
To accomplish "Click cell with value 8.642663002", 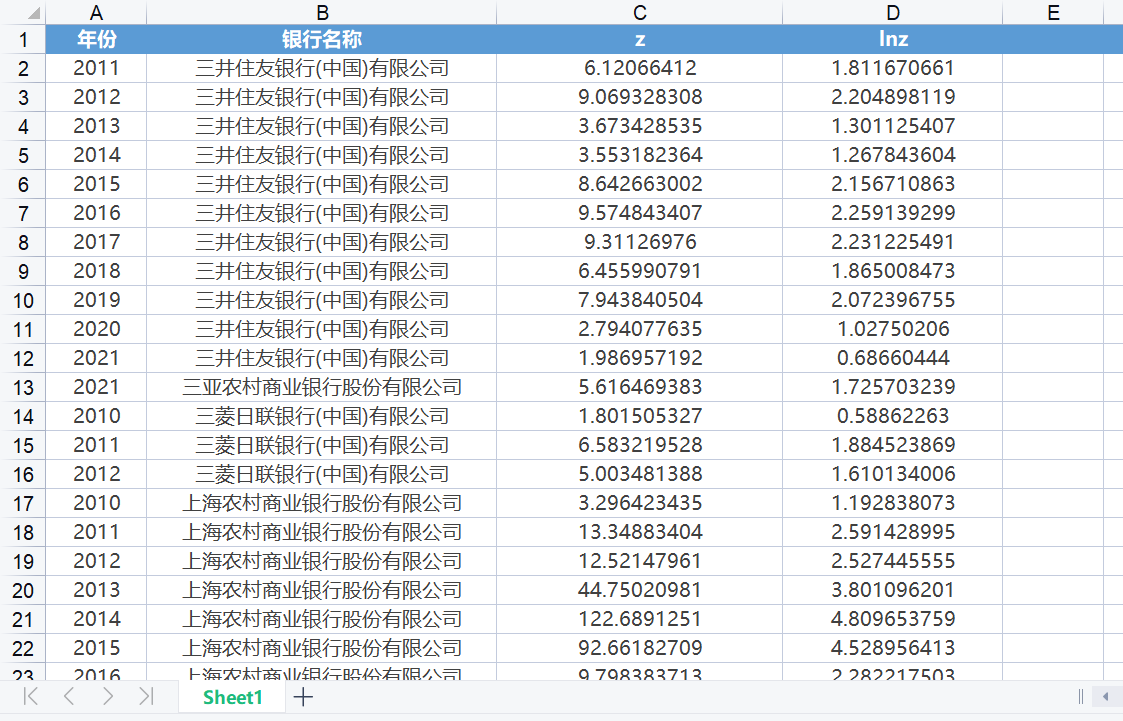I will [x=640, y=184].
